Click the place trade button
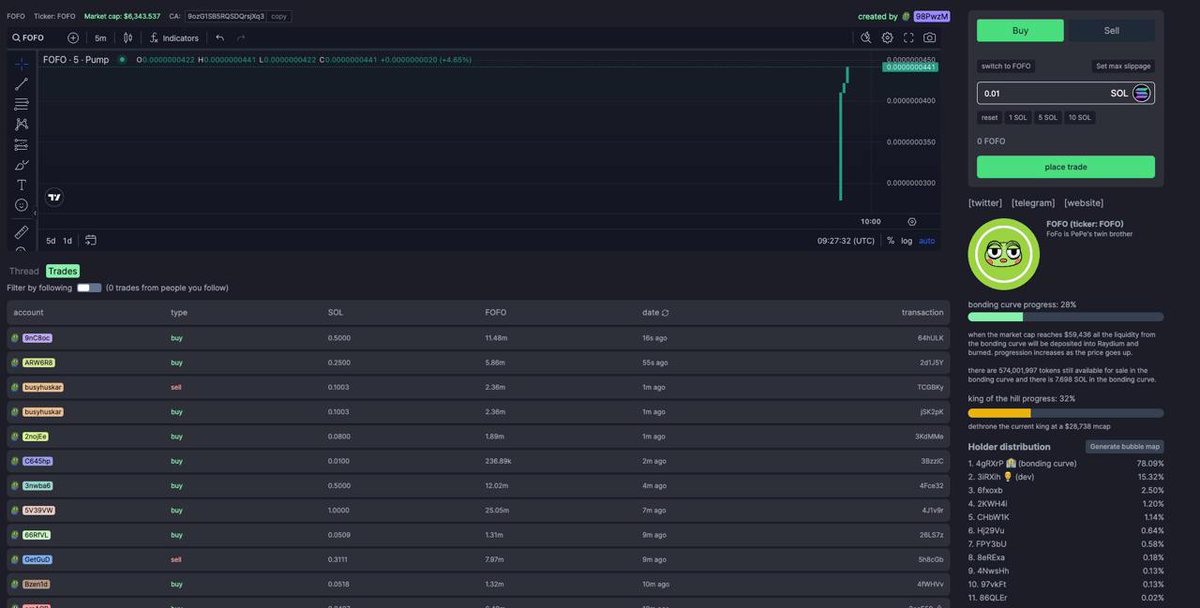 click(x=1066, y=167)
